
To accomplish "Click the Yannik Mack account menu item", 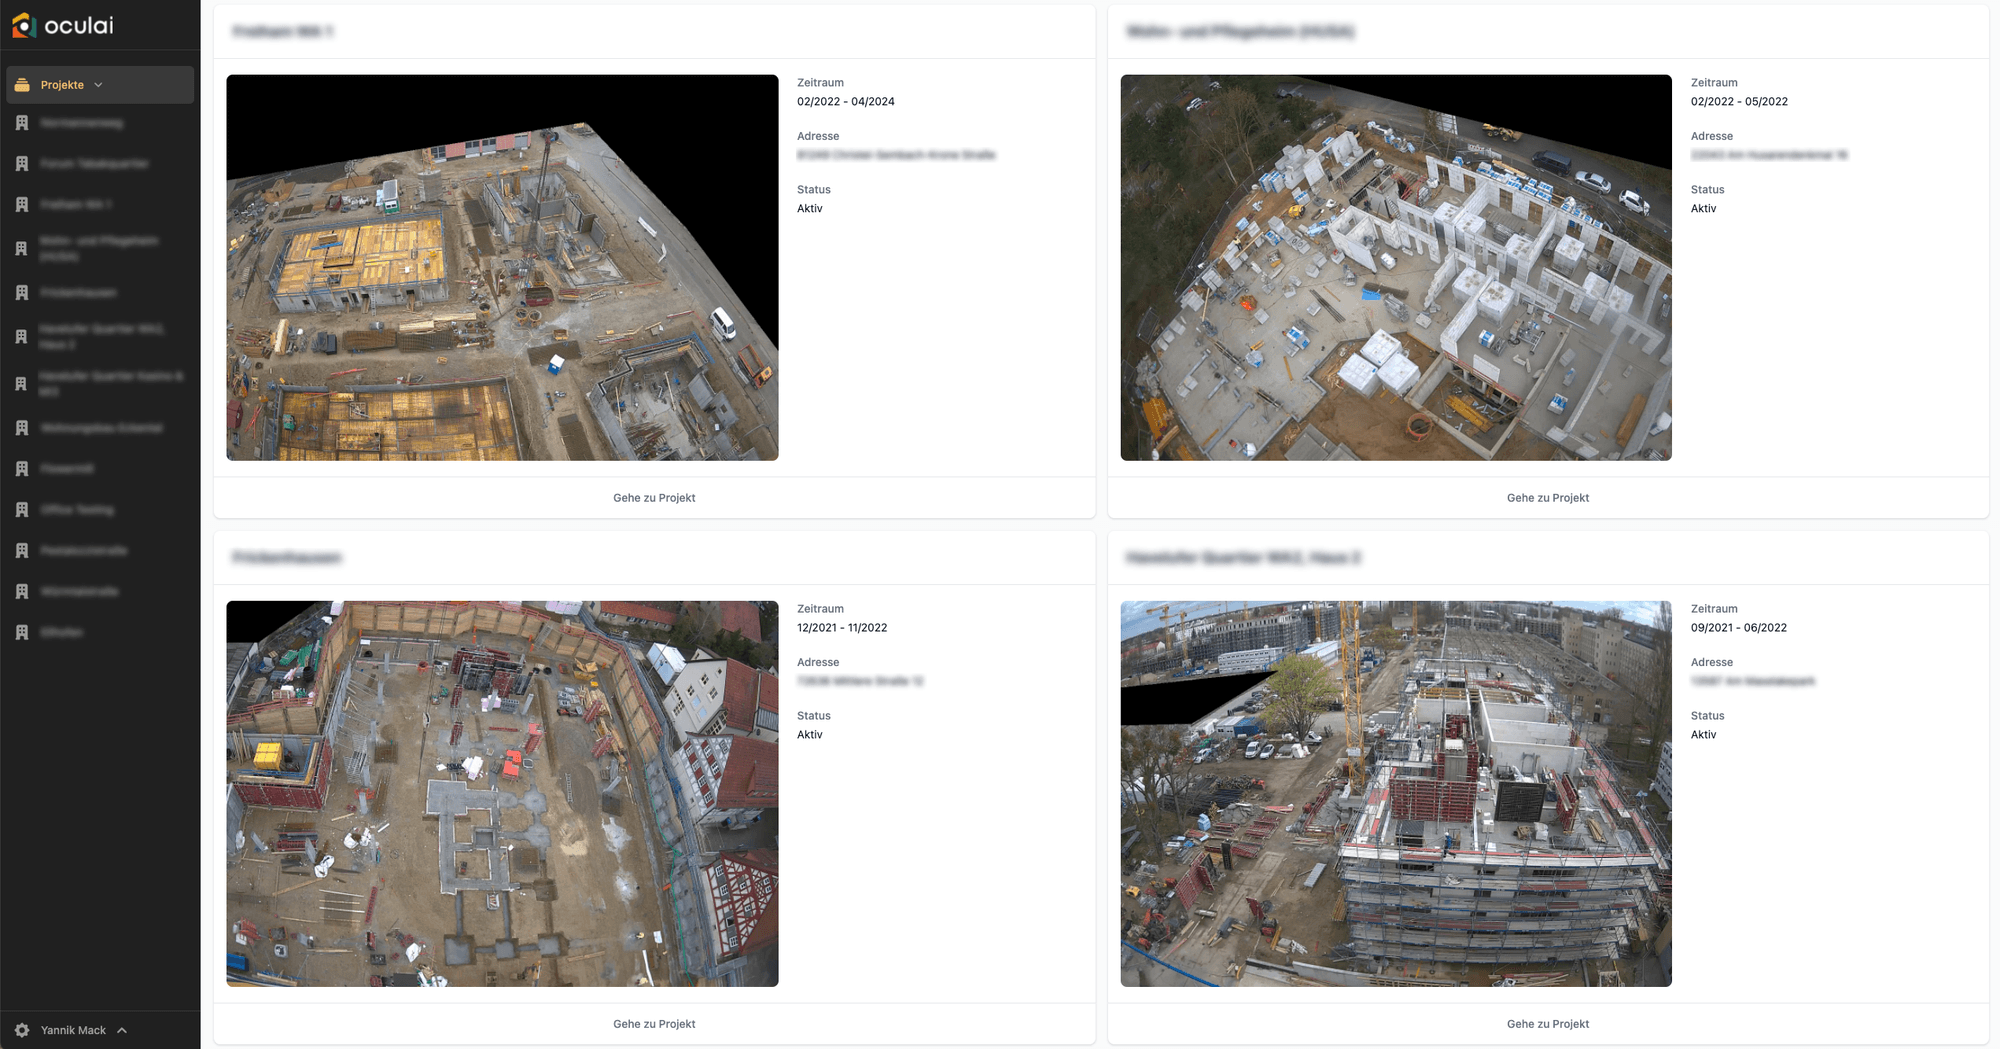I will (x=75, y=1030).
